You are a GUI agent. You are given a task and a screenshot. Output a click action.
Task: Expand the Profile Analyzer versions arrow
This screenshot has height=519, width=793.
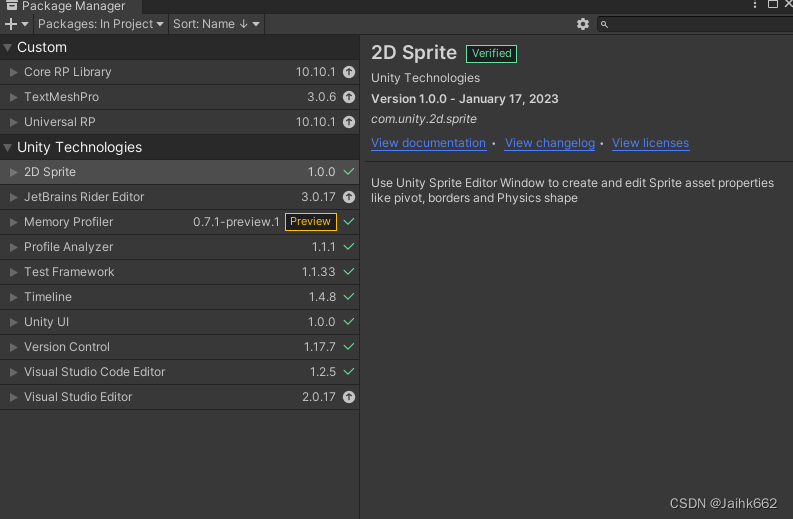click(x=14, y=247)
